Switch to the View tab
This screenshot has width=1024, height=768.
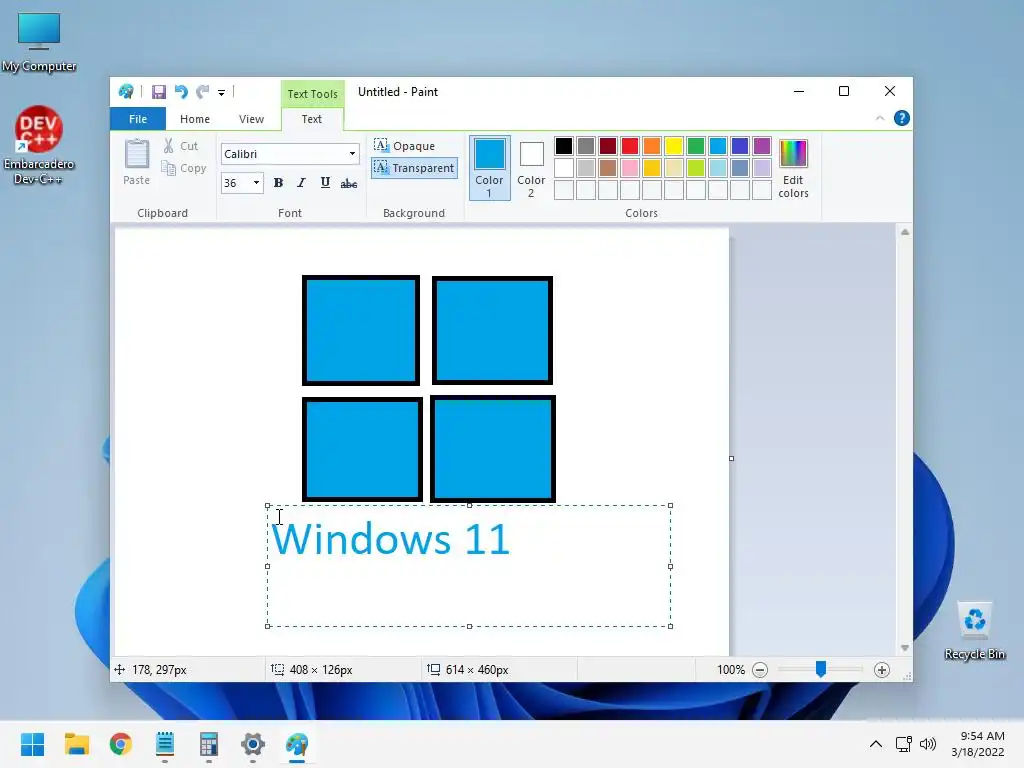click(251, 119)
